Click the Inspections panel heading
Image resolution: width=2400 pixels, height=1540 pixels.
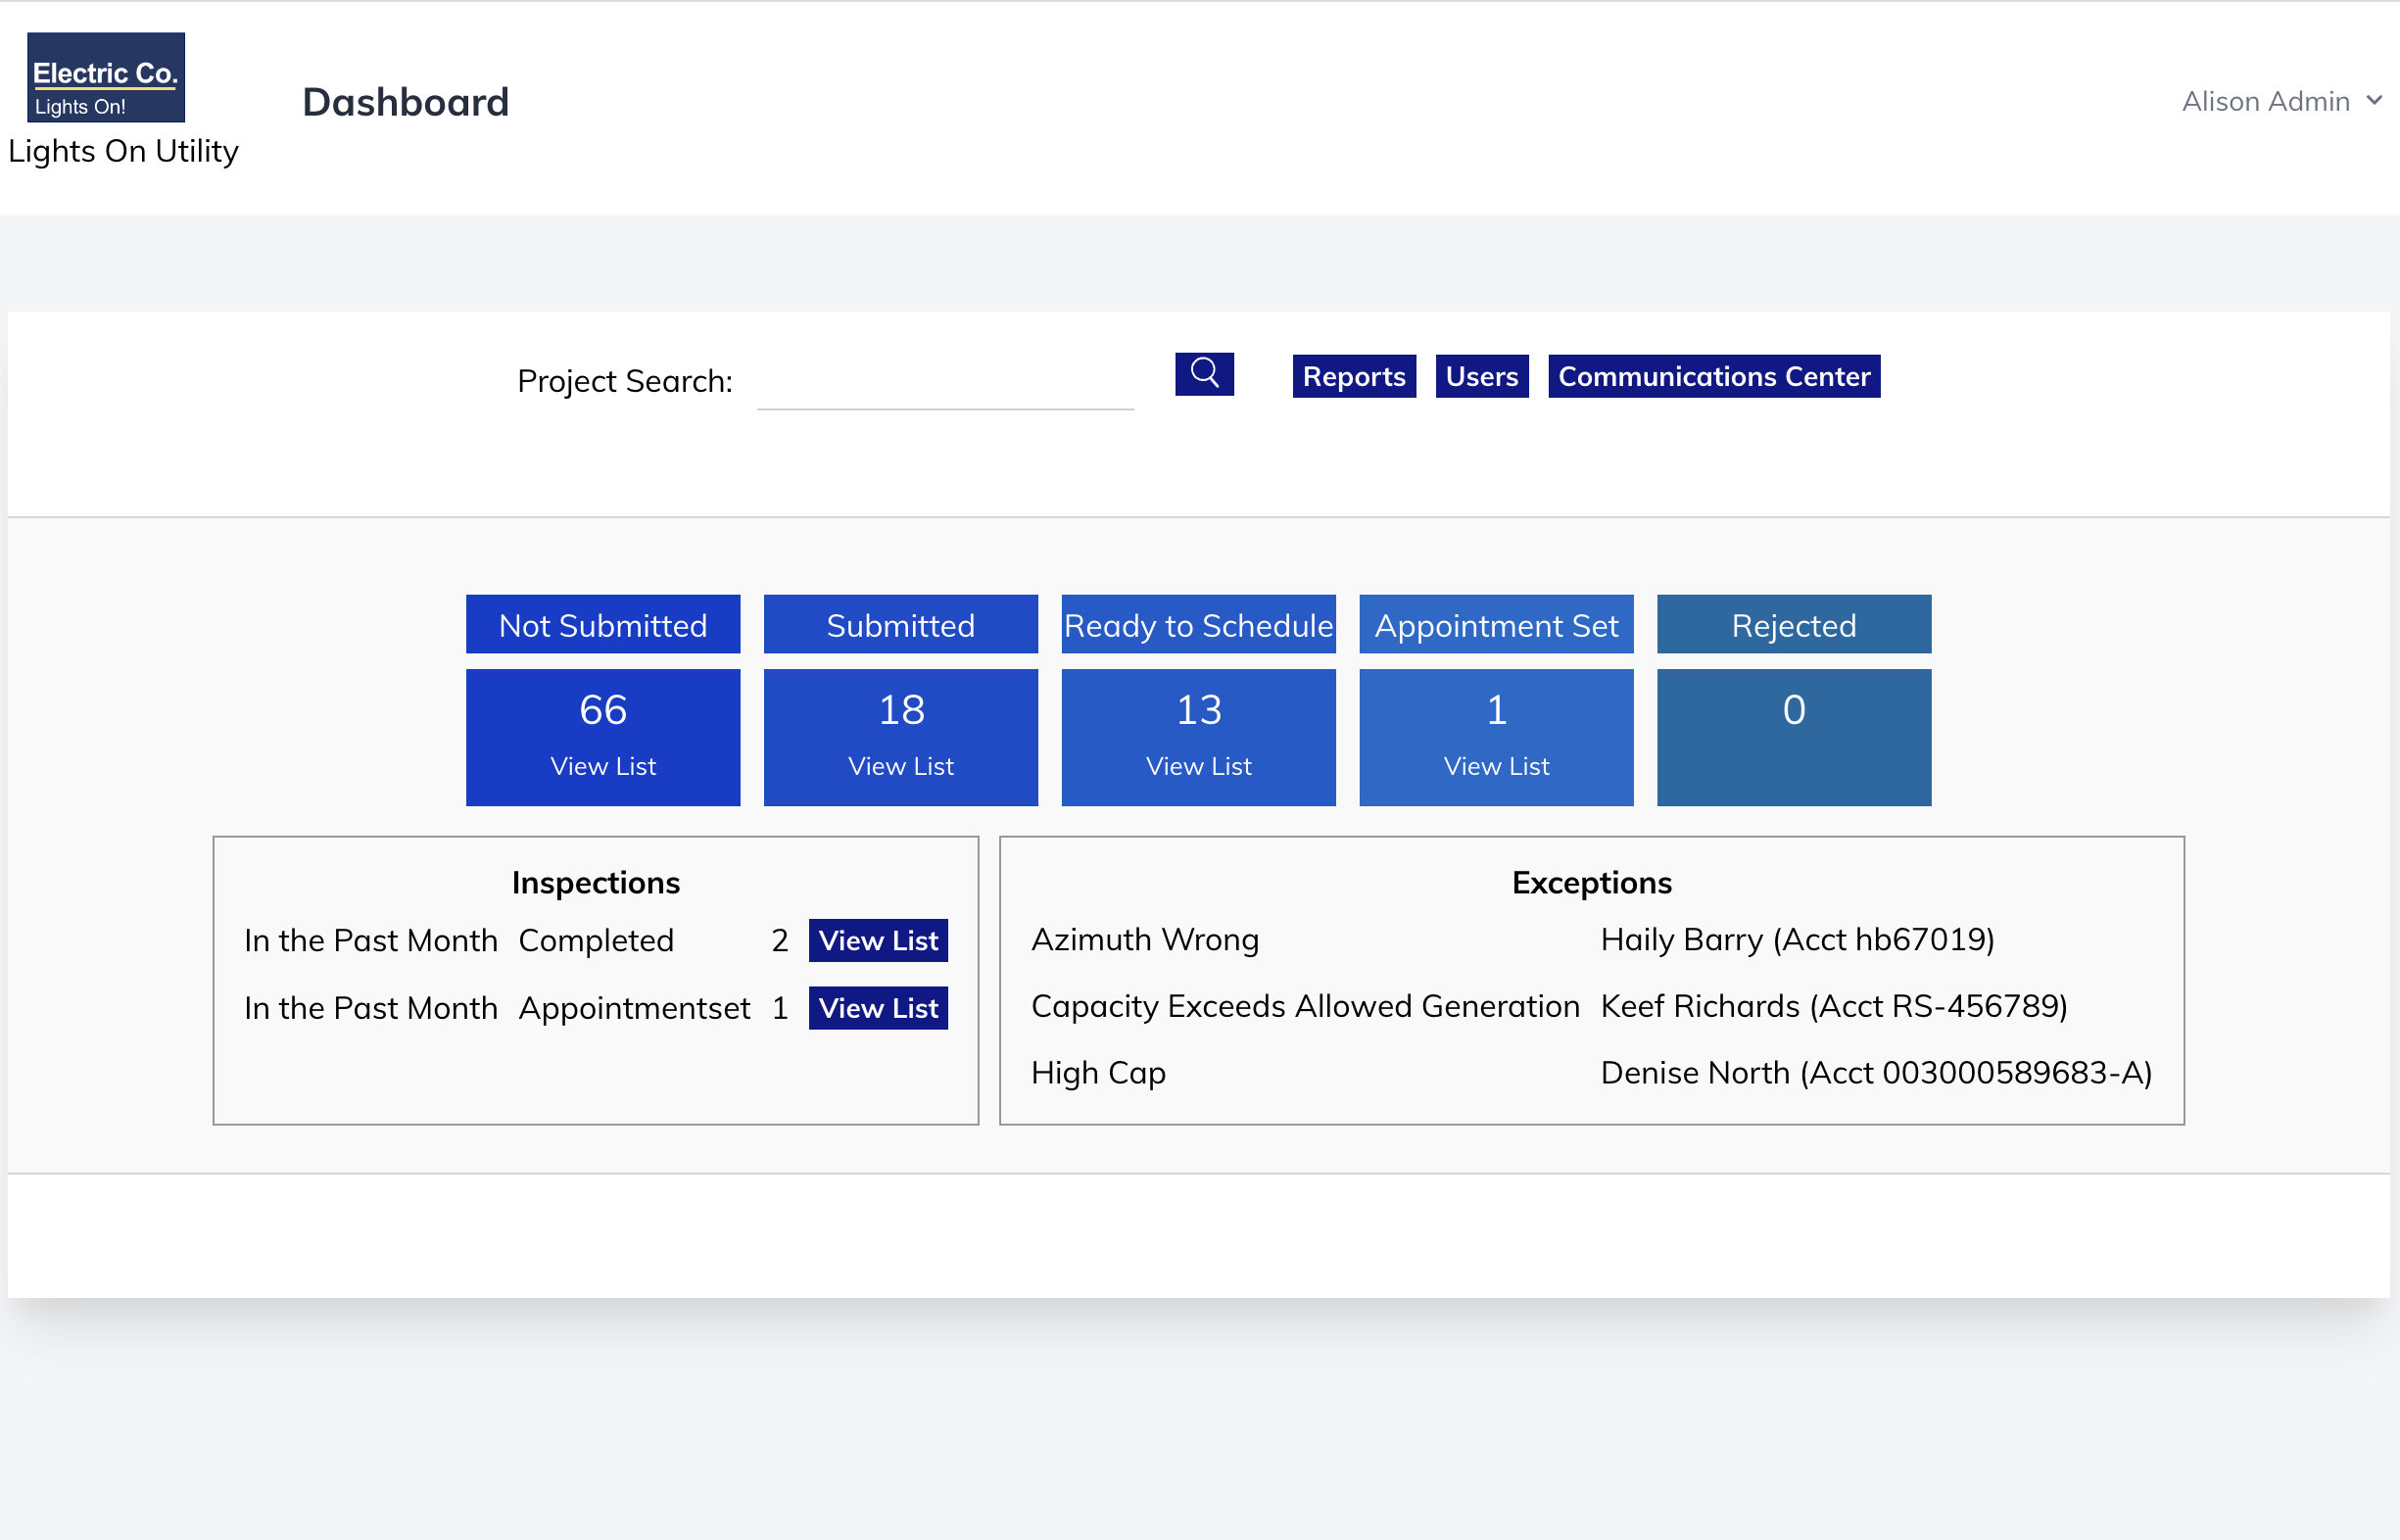click(x=596, y=883)
